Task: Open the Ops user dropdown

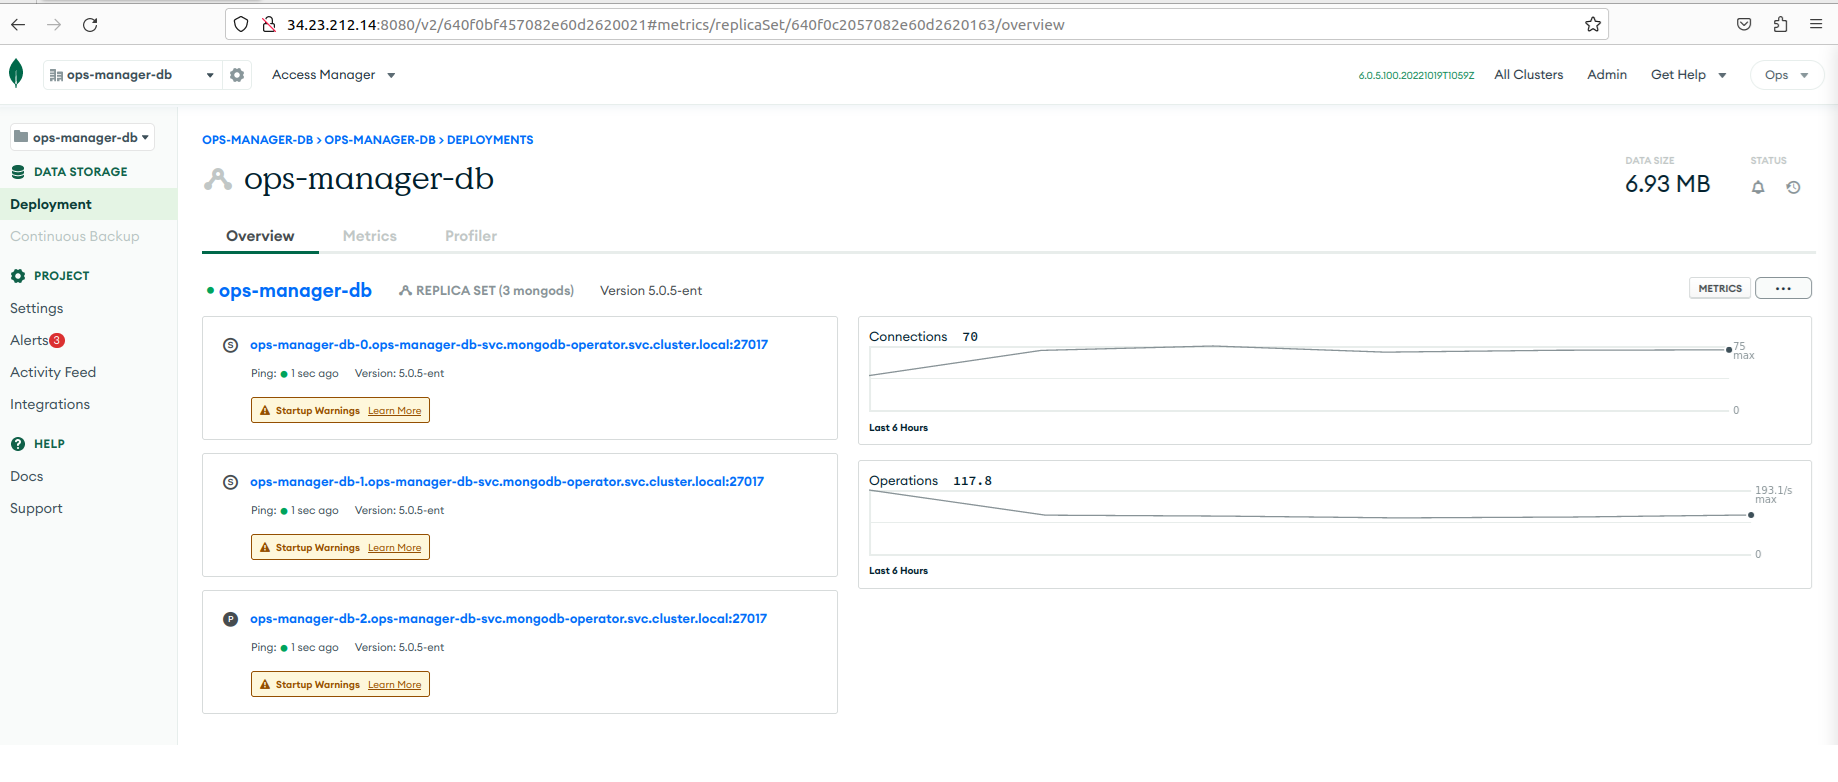Action: point(1786,75)
